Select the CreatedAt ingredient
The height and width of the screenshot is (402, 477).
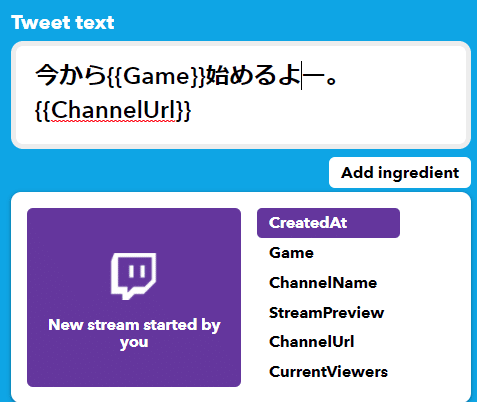328,223
